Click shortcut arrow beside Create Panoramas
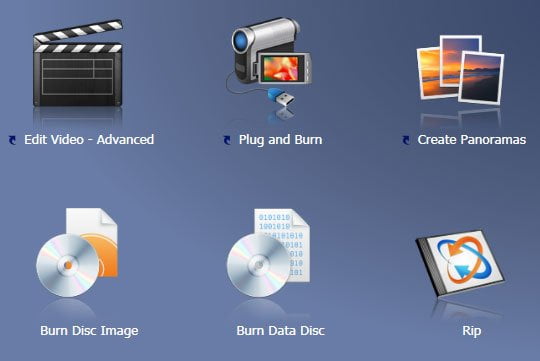This screenshot has width=540, height=361. pyautogui.click(x=406, y=140)
